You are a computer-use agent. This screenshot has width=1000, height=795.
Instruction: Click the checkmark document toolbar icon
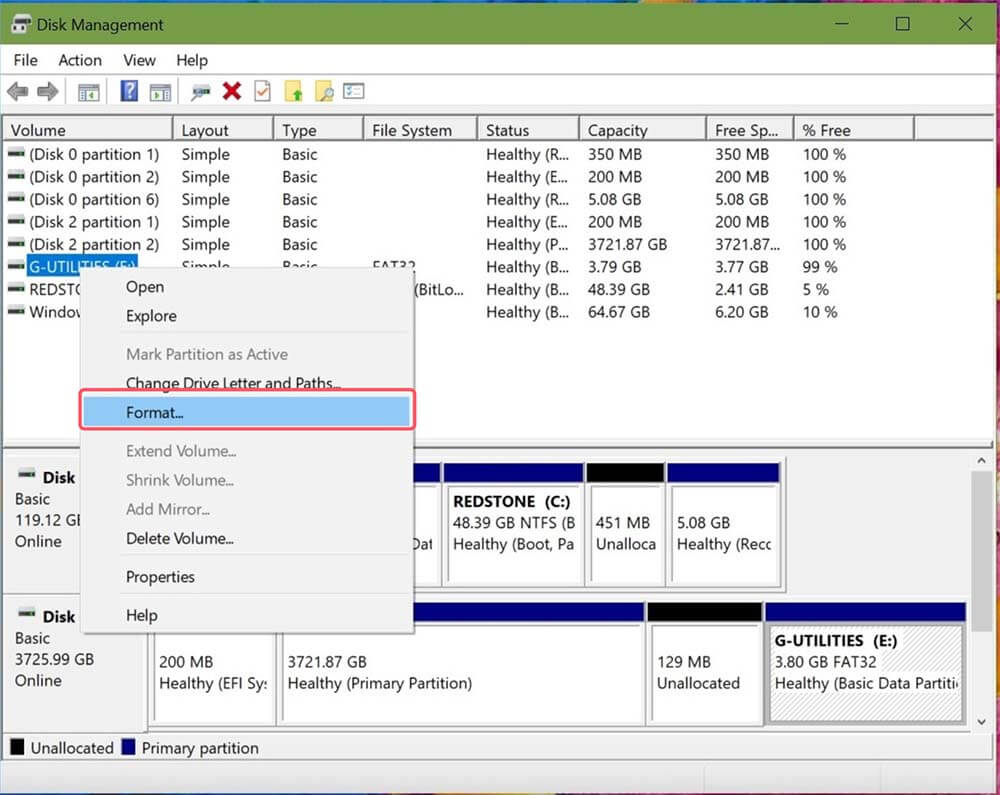point(262,91)
